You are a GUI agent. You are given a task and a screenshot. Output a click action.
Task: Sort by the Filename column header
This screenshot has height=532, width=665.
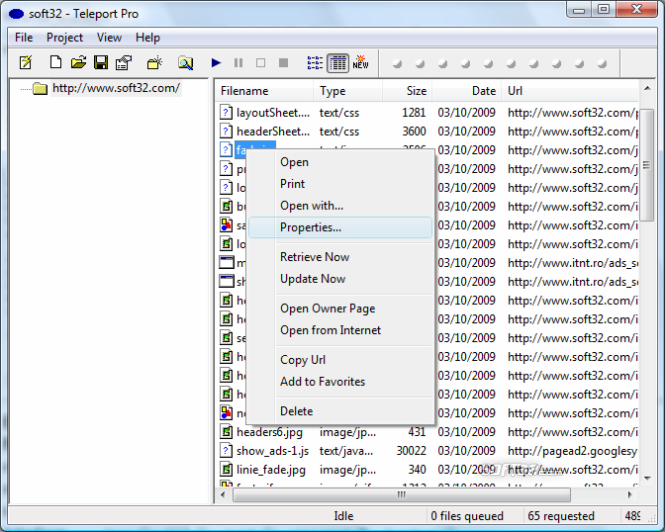265,91
